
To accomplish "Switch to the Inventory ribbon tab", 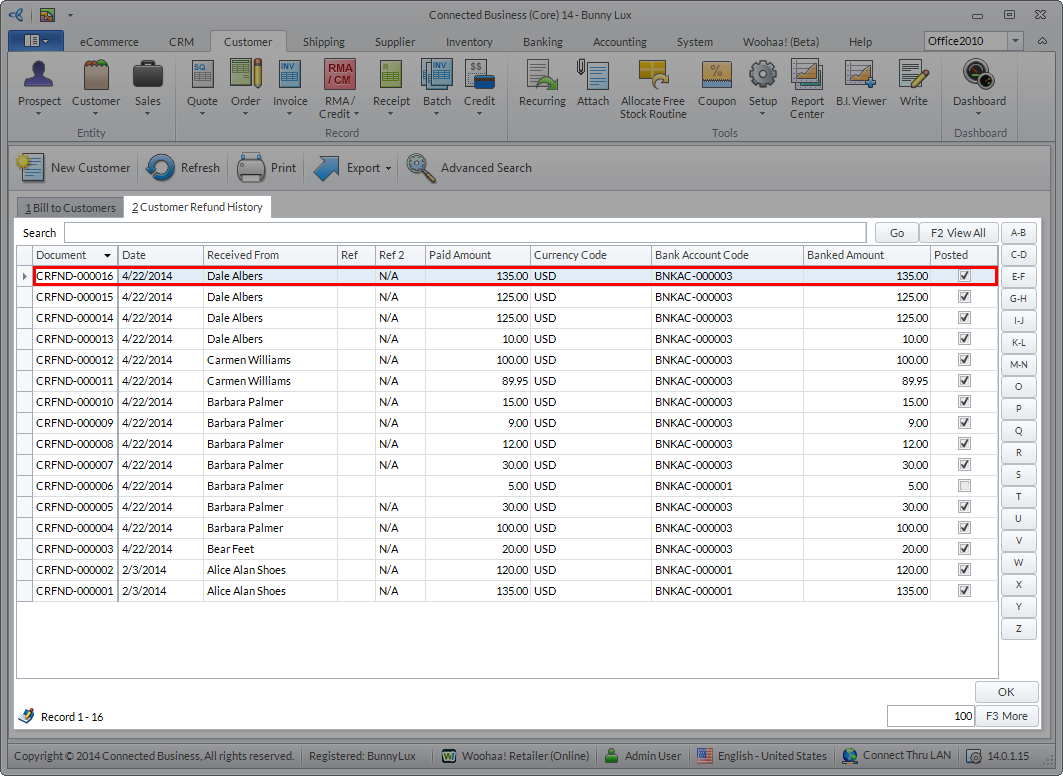I will click(x=469, y=42).
